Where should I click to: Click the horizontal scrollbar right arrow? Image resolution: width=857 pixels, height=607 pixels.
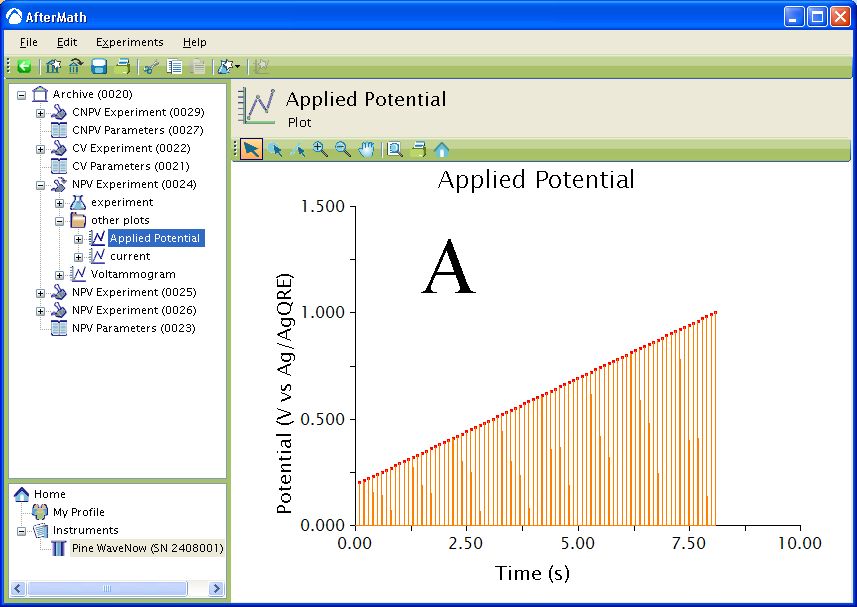[x=216, y=588]
